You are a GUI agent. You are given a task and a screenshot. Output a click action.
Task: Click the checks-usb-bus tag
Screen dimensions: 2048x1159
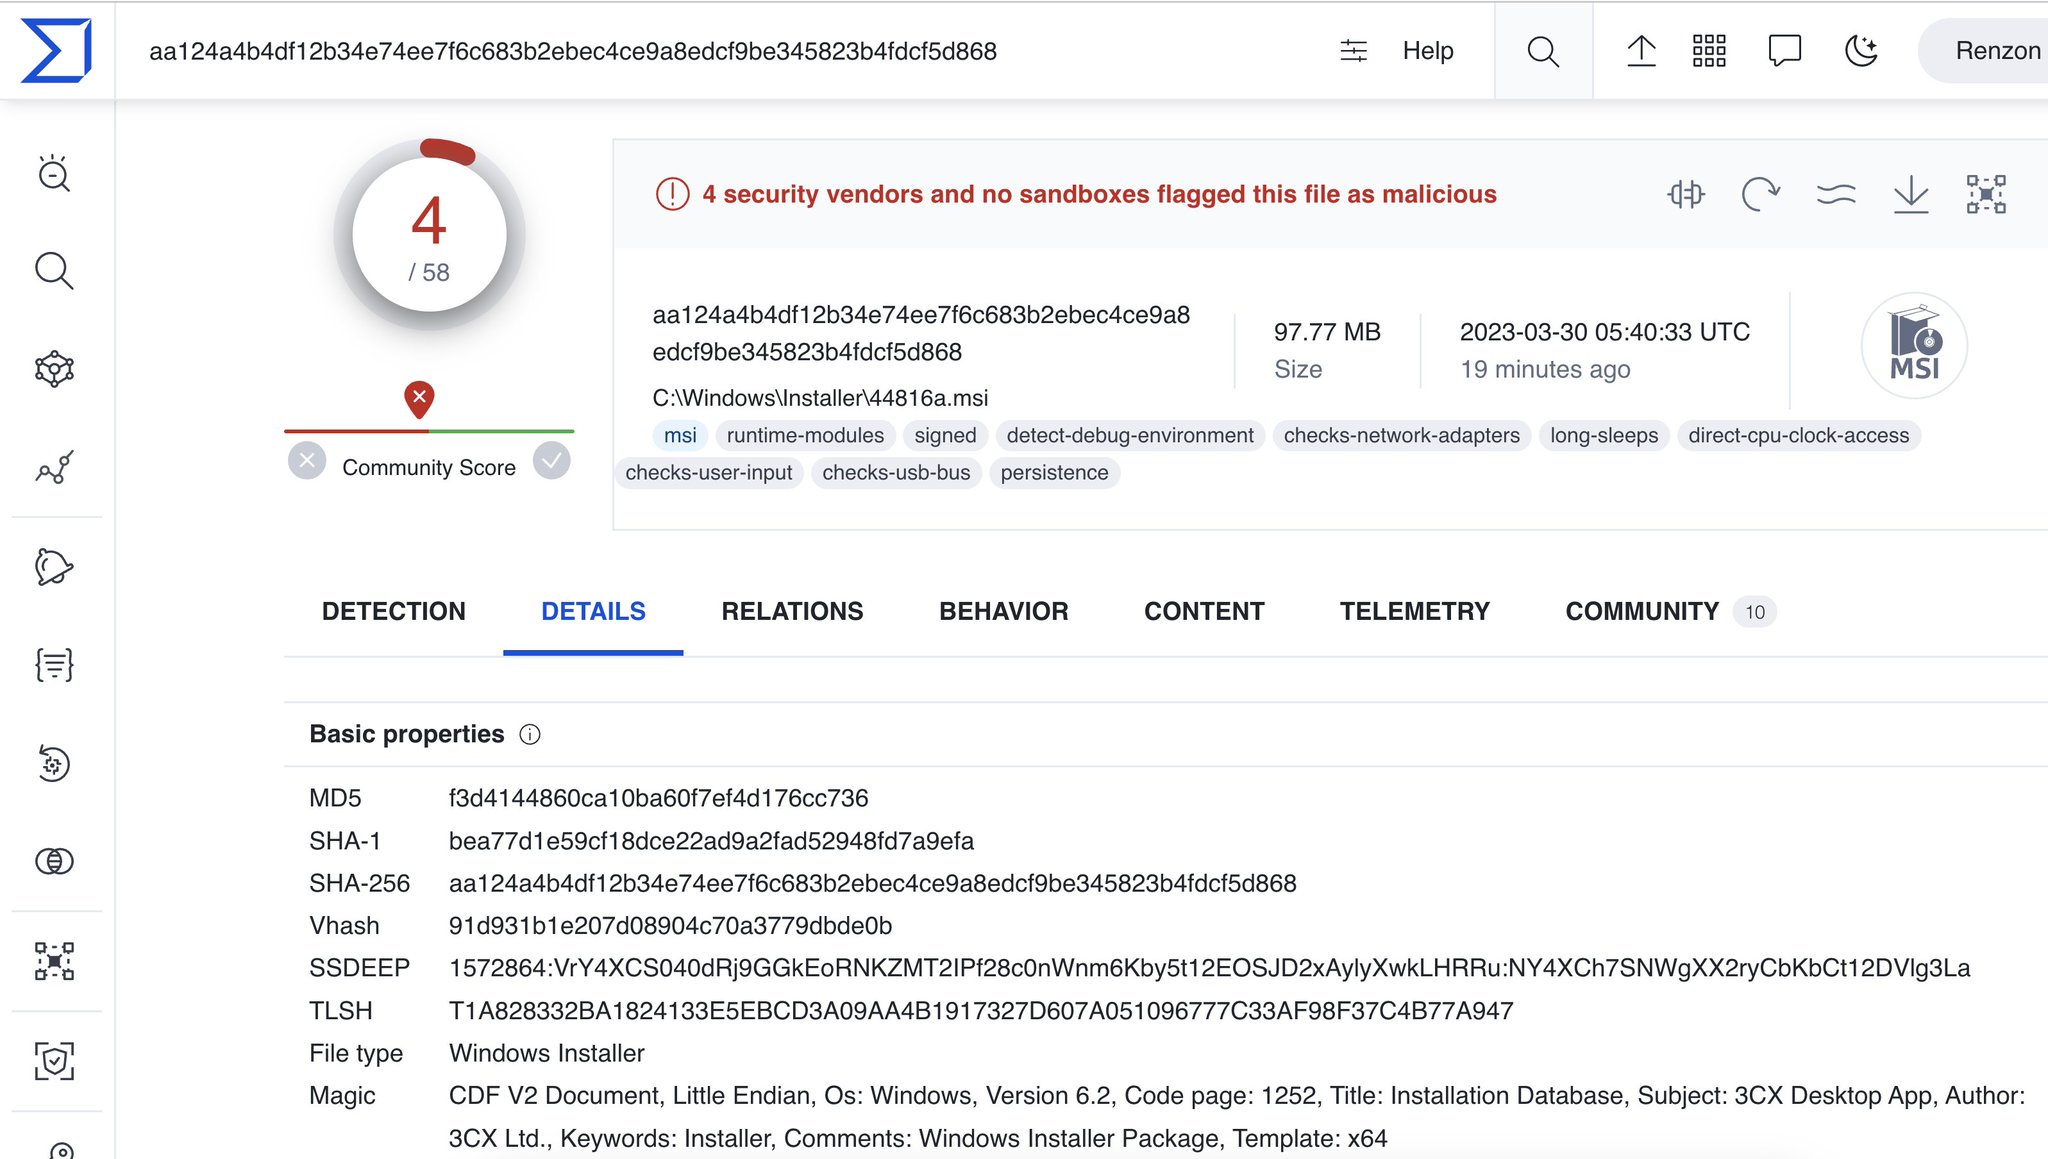pyautogui.click(x=896, y=472)
